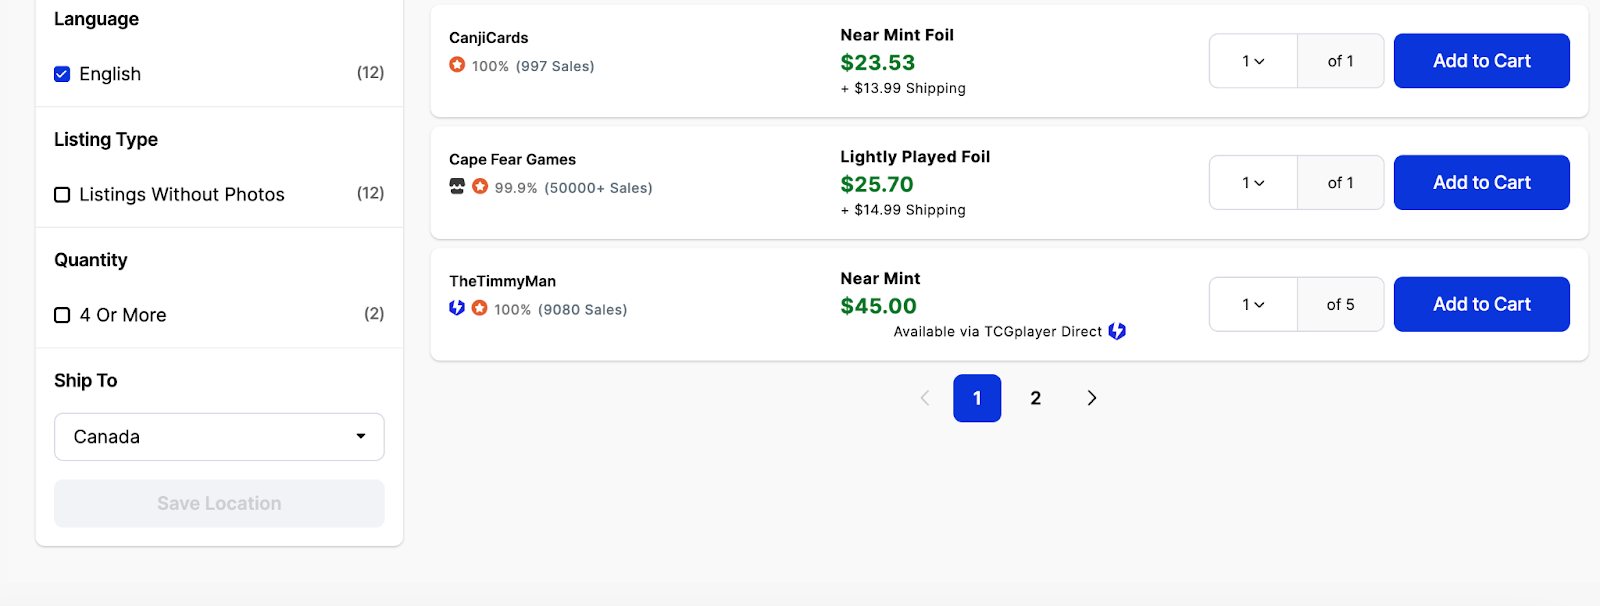
Task: Open the quantity dropdown for TheTimmyMan's listing
Action: [x=1252, y=304]
